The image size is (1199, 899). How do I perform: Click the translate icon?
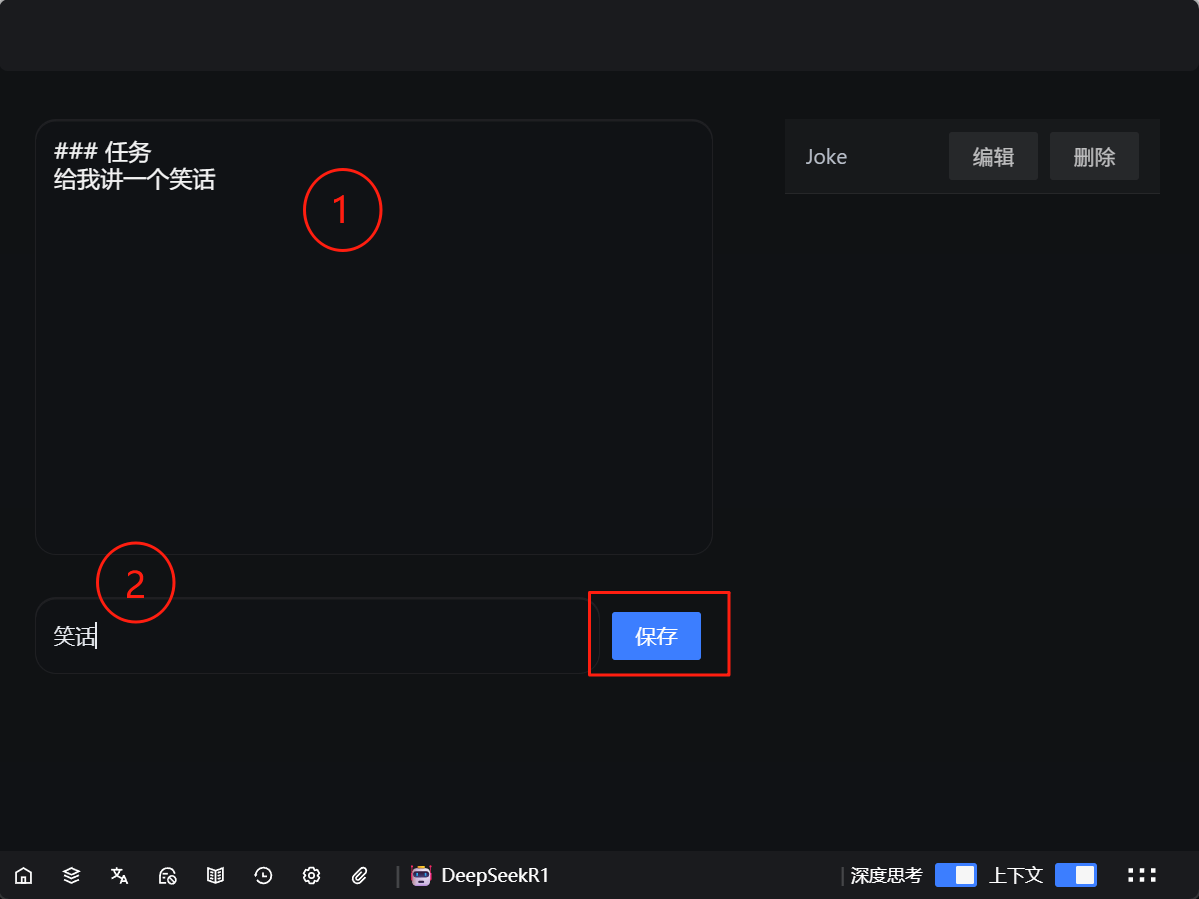[119, 876]
